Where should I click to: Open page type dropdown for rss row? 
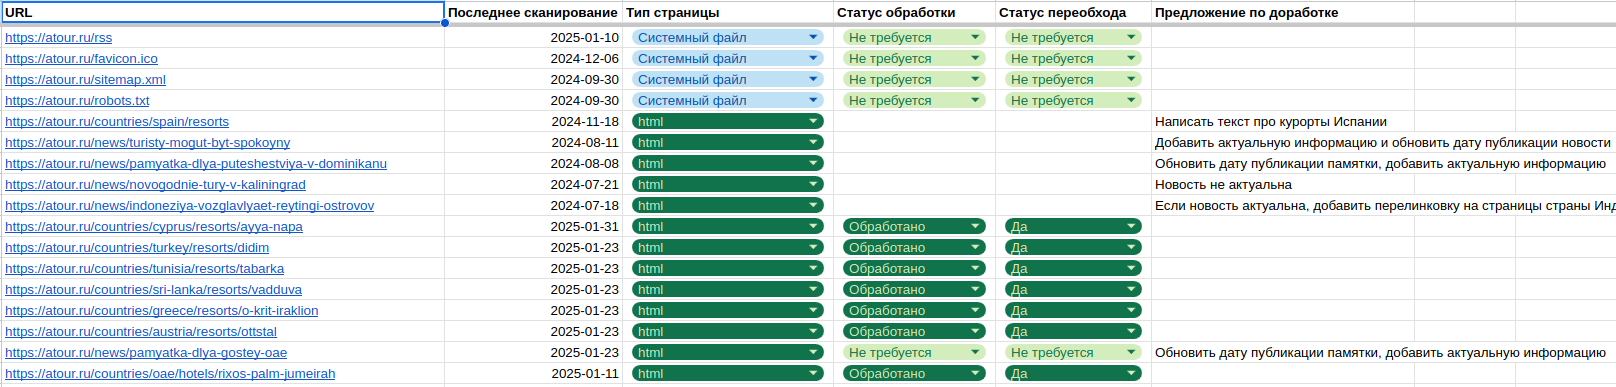tap(728, 38)
